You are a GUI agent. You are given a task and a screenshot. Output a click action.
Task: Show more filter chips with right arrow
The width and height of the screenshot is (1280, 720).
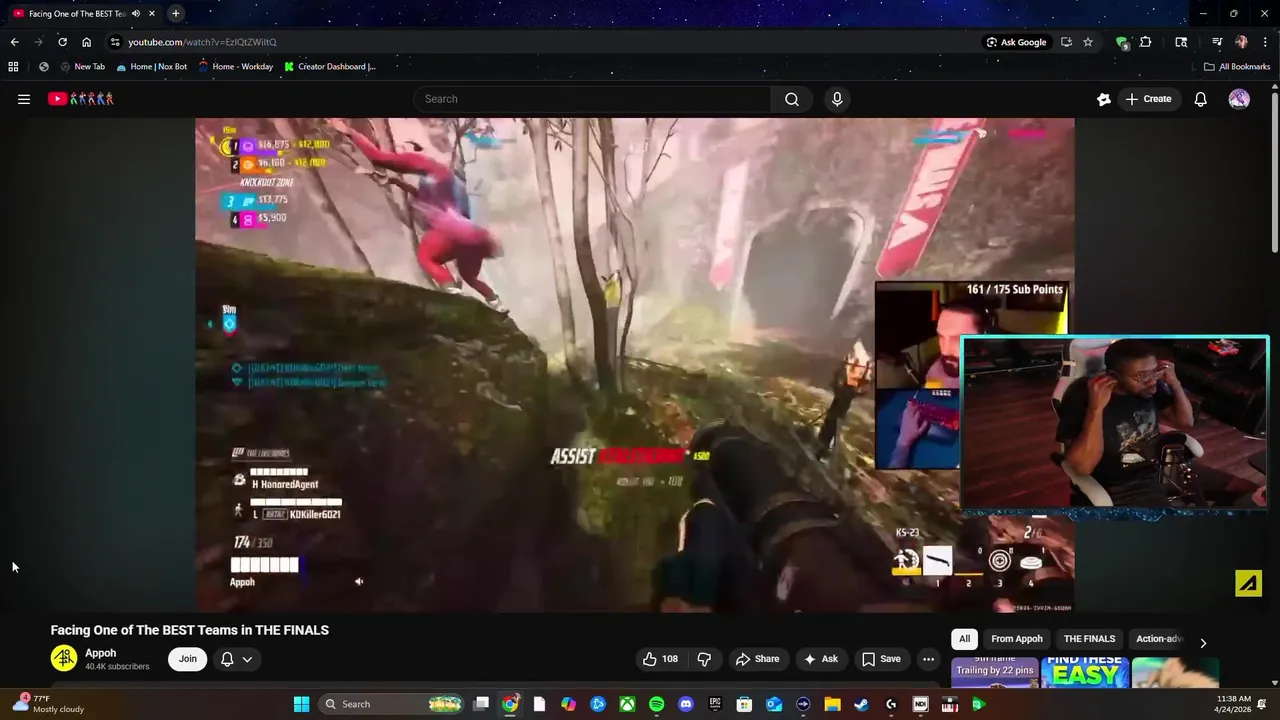click(x=1203, y=643)
